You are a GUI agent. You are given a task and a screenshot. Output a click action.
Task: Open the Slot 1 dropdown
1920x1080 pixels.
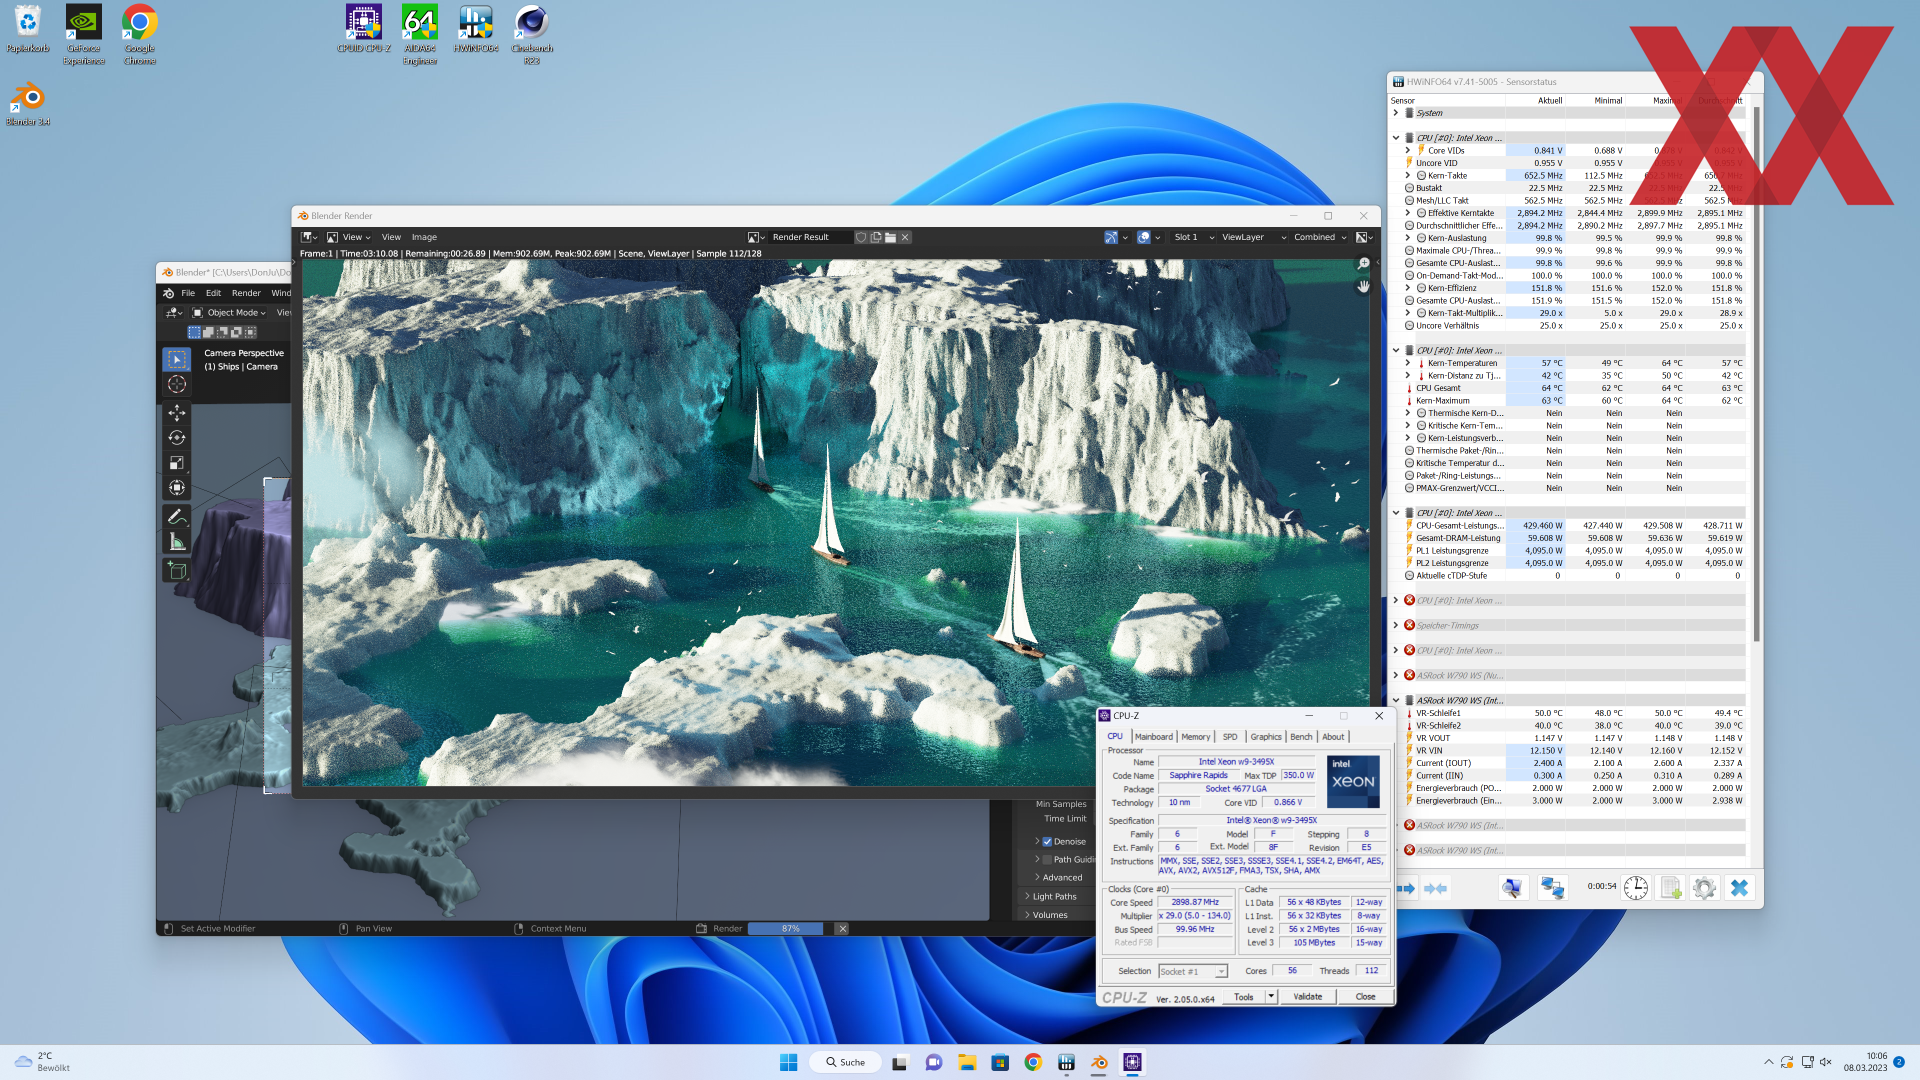tap(1194, 237)
